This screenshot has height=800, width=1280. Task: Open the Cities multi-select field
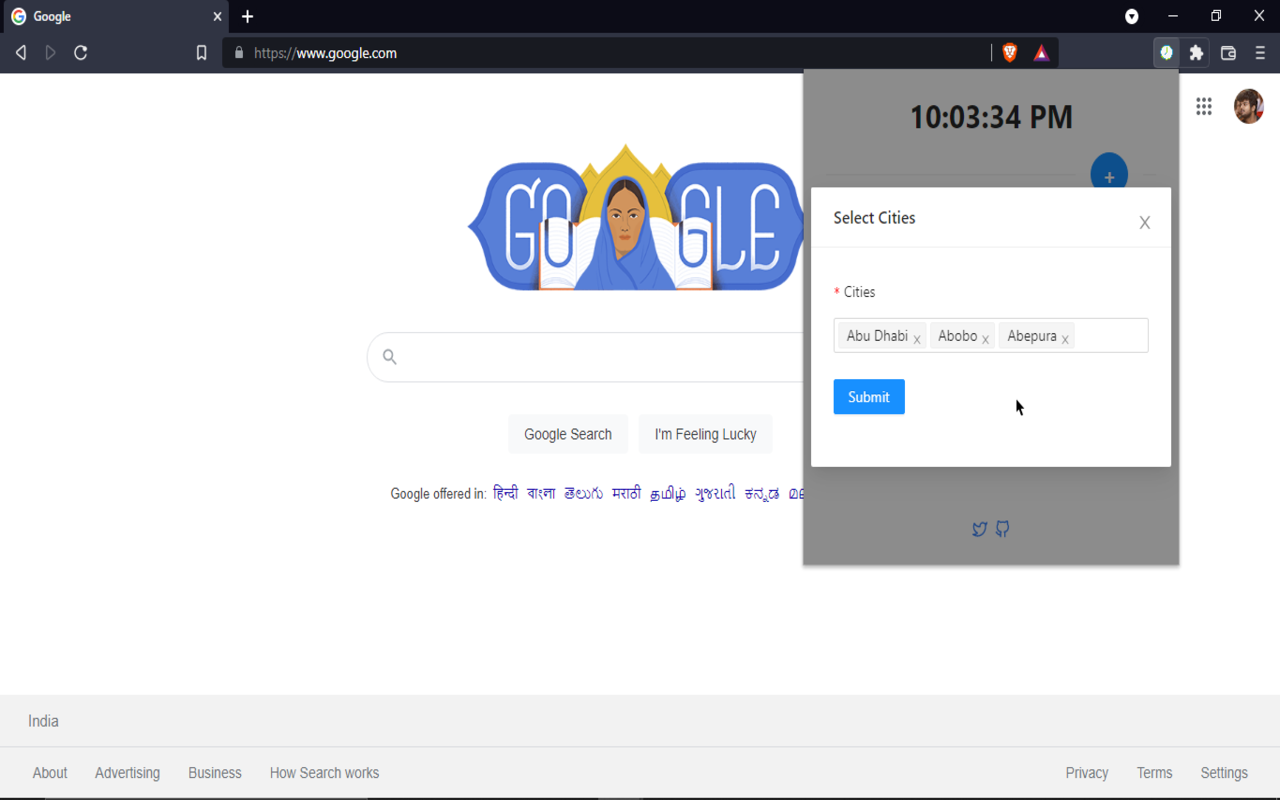991,335
